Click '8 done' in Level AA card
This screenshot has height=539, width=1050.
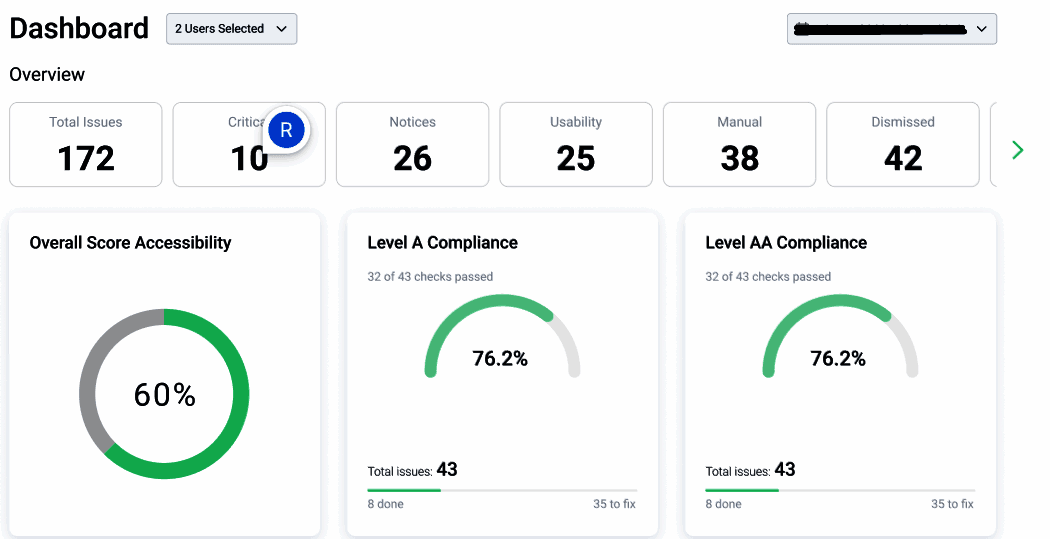point(724,504)
